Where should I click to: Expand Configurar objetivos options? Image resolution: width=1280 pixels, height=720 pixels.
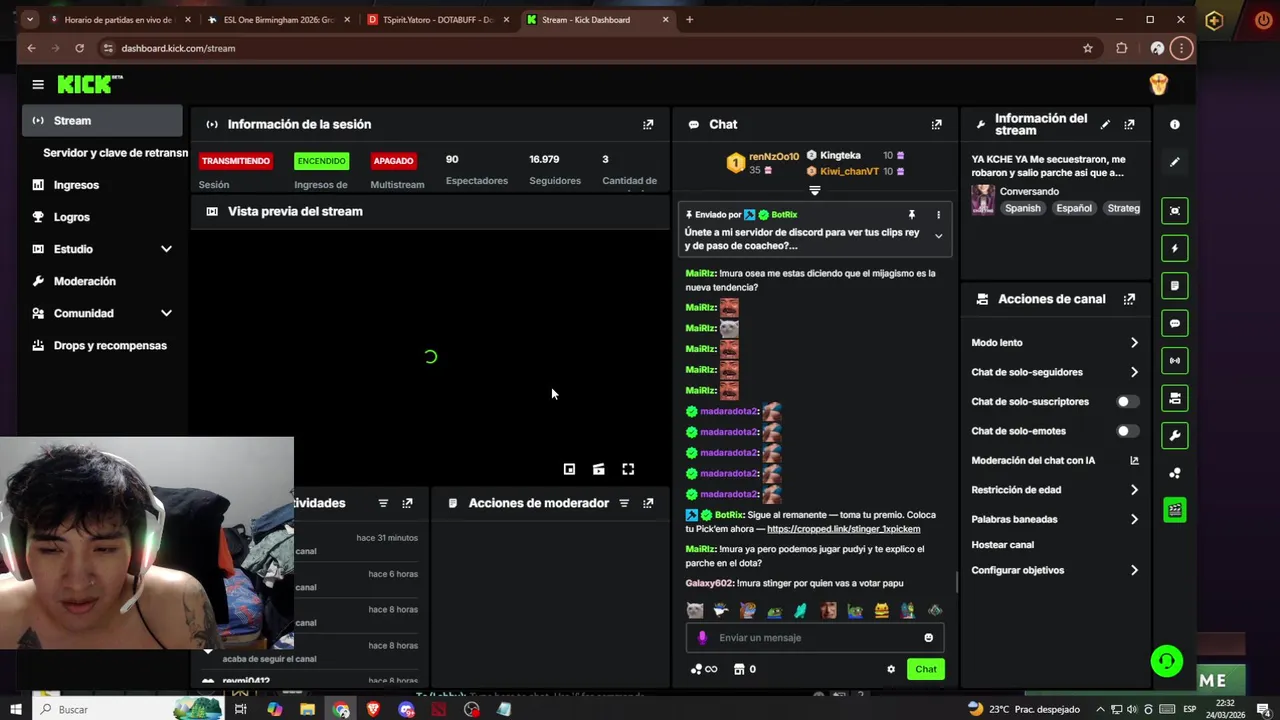point(1134,570)
